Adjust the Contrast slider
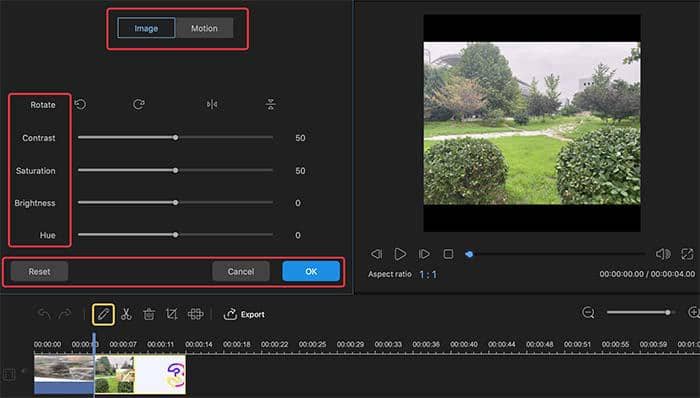The width and height of the screenshot is (700, 398). [x=175, y=137]
